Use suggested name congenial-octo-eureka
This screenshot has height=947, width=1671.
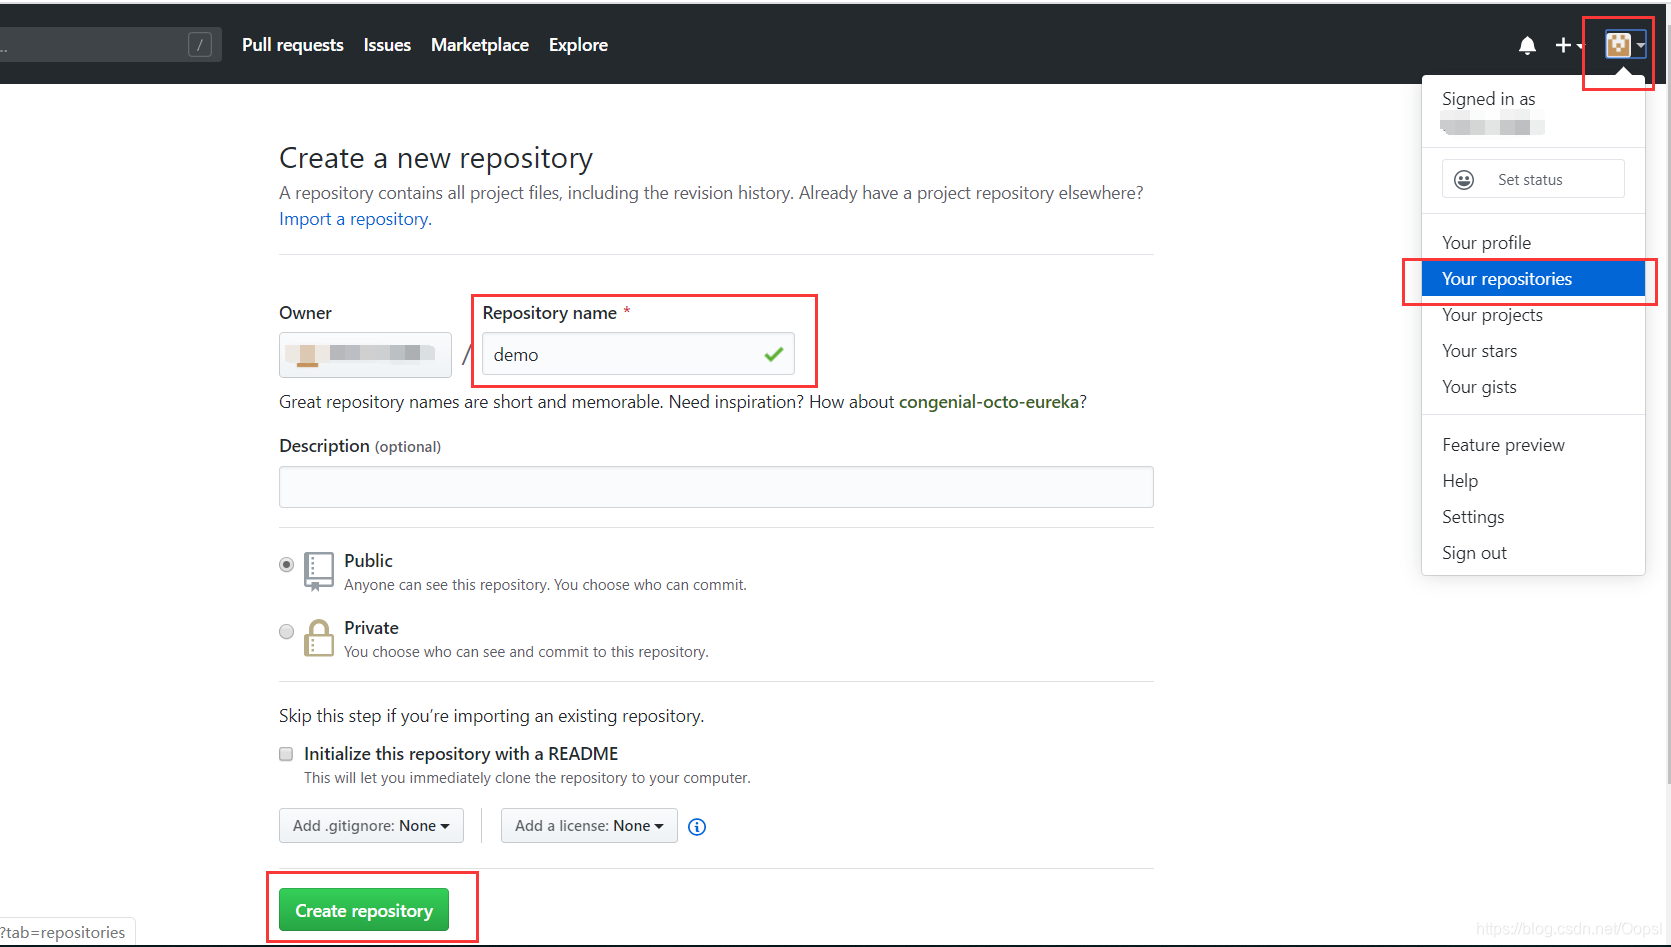click(x=989, y=402)
